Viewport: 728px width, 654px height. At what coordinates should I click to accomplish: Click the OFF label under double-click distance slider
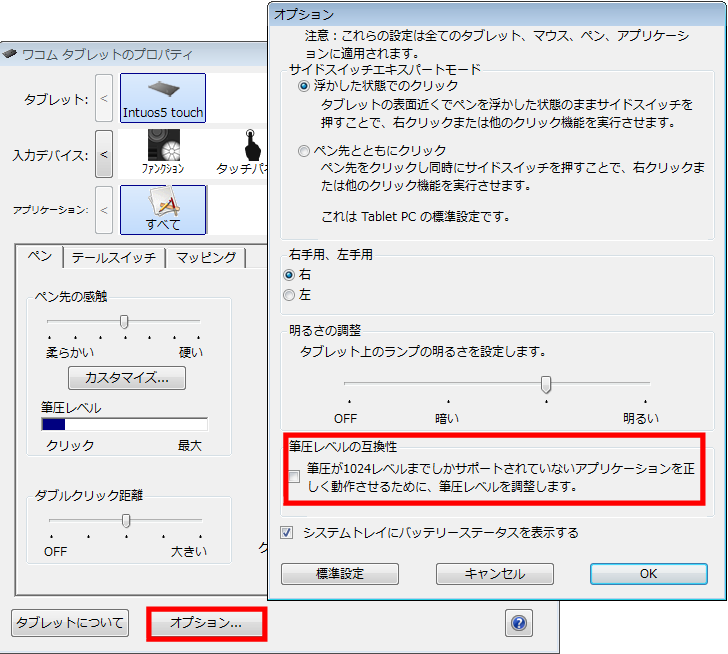(55, 551)
